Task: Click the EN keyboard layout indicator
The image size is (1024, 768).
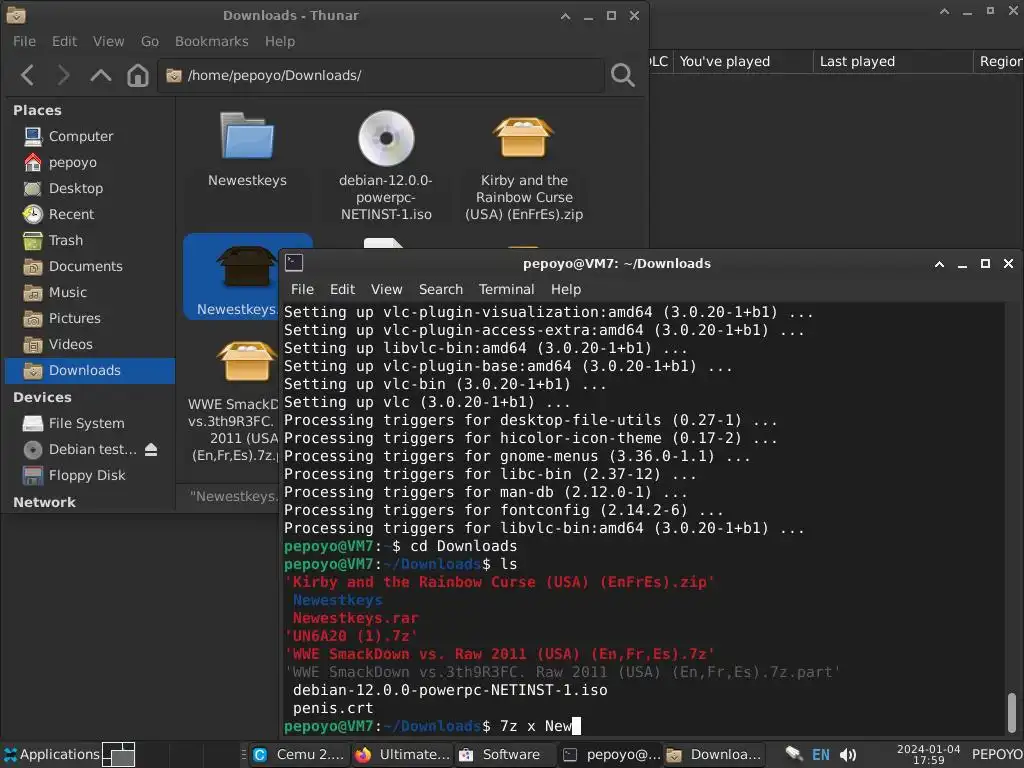Action: (820, 755)
